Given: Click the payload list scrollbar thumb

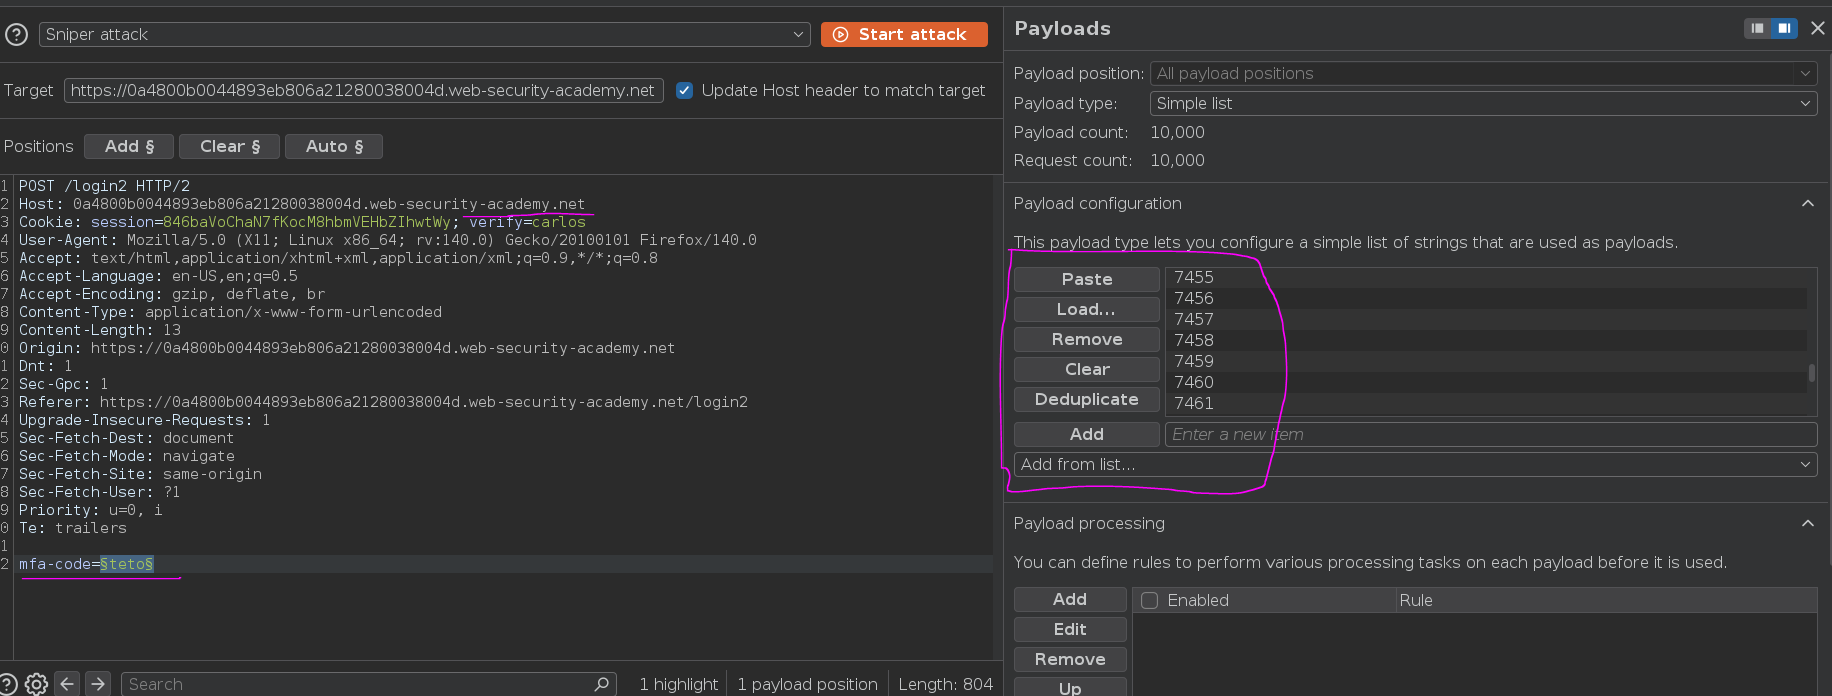Looking at the screenshot, I should pyautogui.click(x=1811, y=373).
